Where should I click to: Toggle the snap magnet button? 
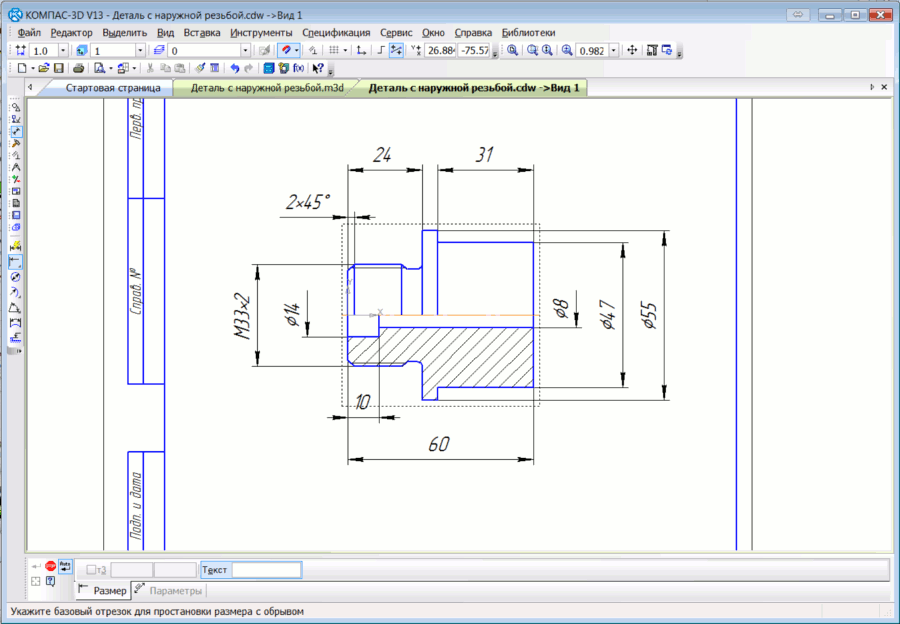[x=286, y=51]
